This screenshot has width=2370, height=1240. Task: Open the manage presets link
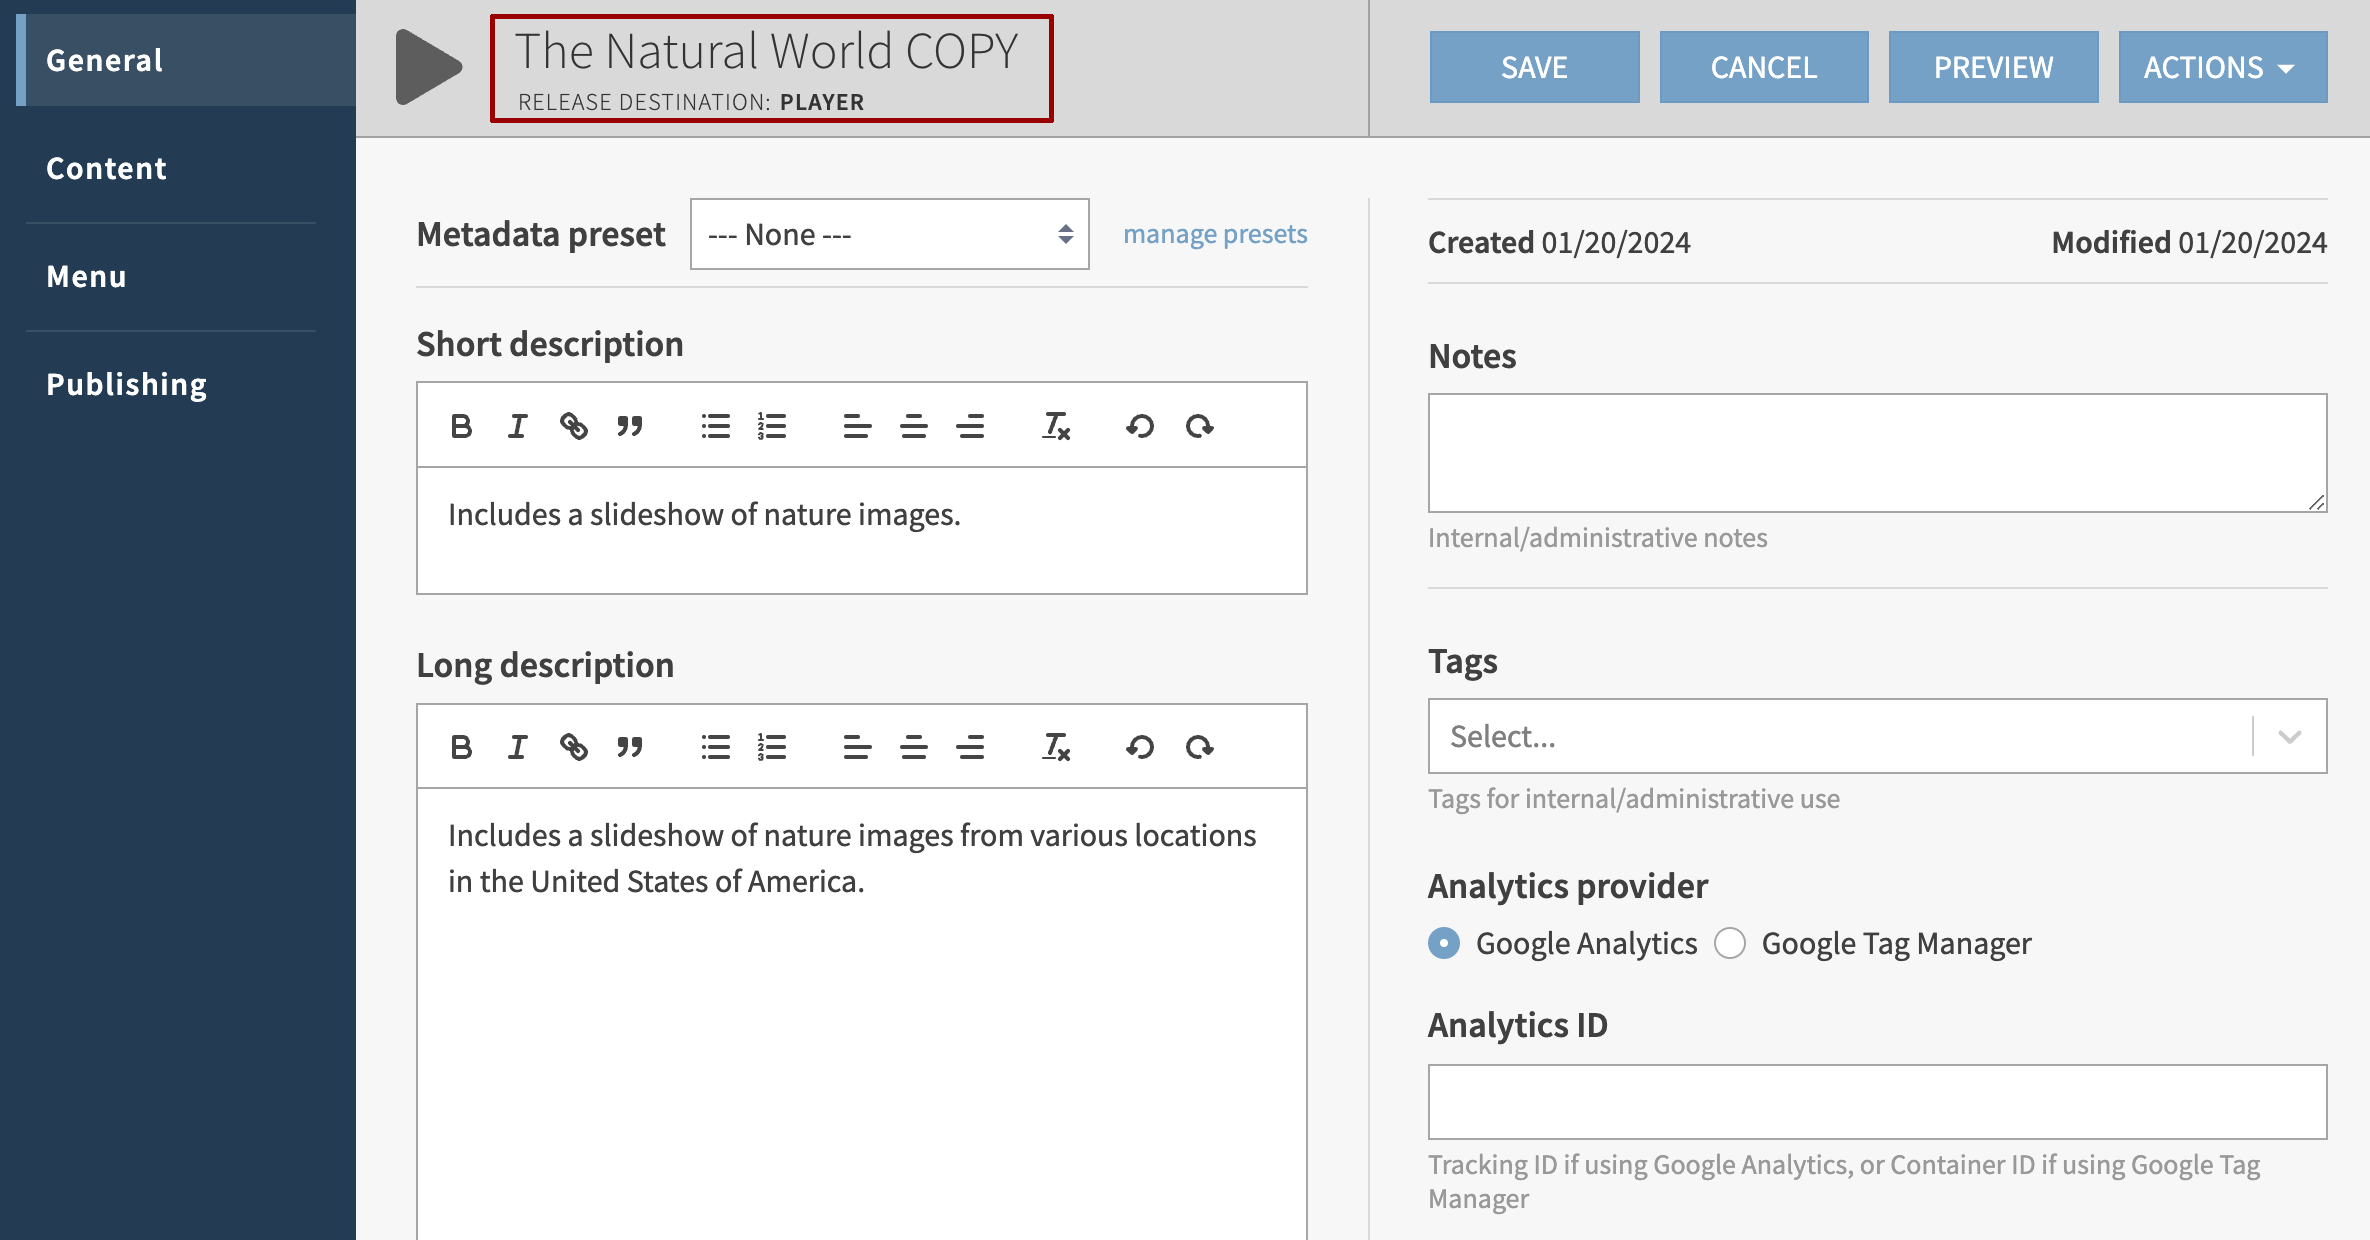pos(1214,234)
